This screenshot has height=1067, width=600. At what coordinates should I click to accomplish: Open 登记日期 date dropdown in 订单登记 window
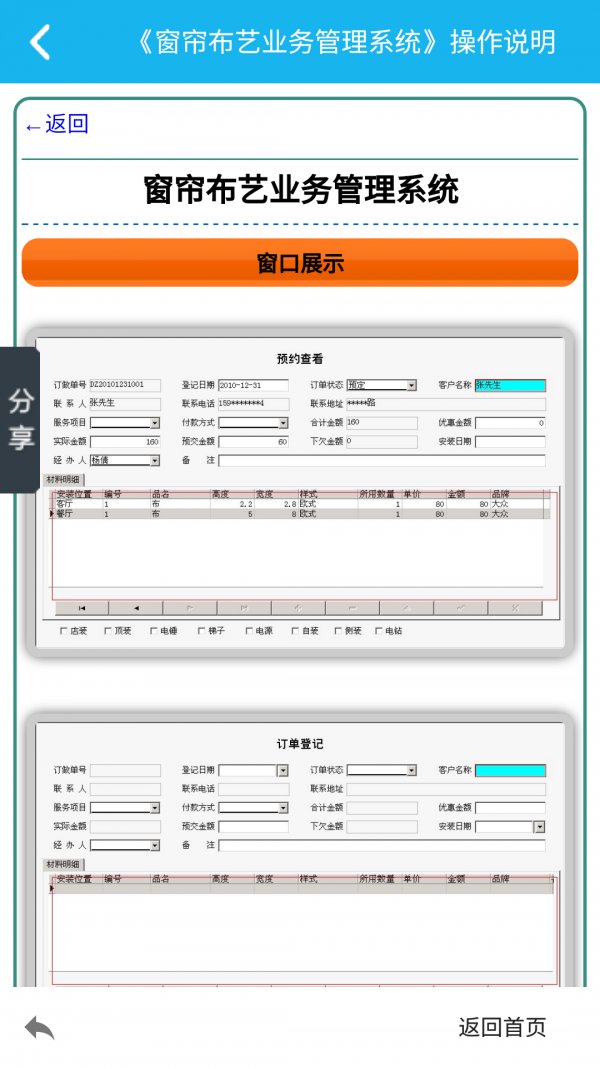point(283,771)
